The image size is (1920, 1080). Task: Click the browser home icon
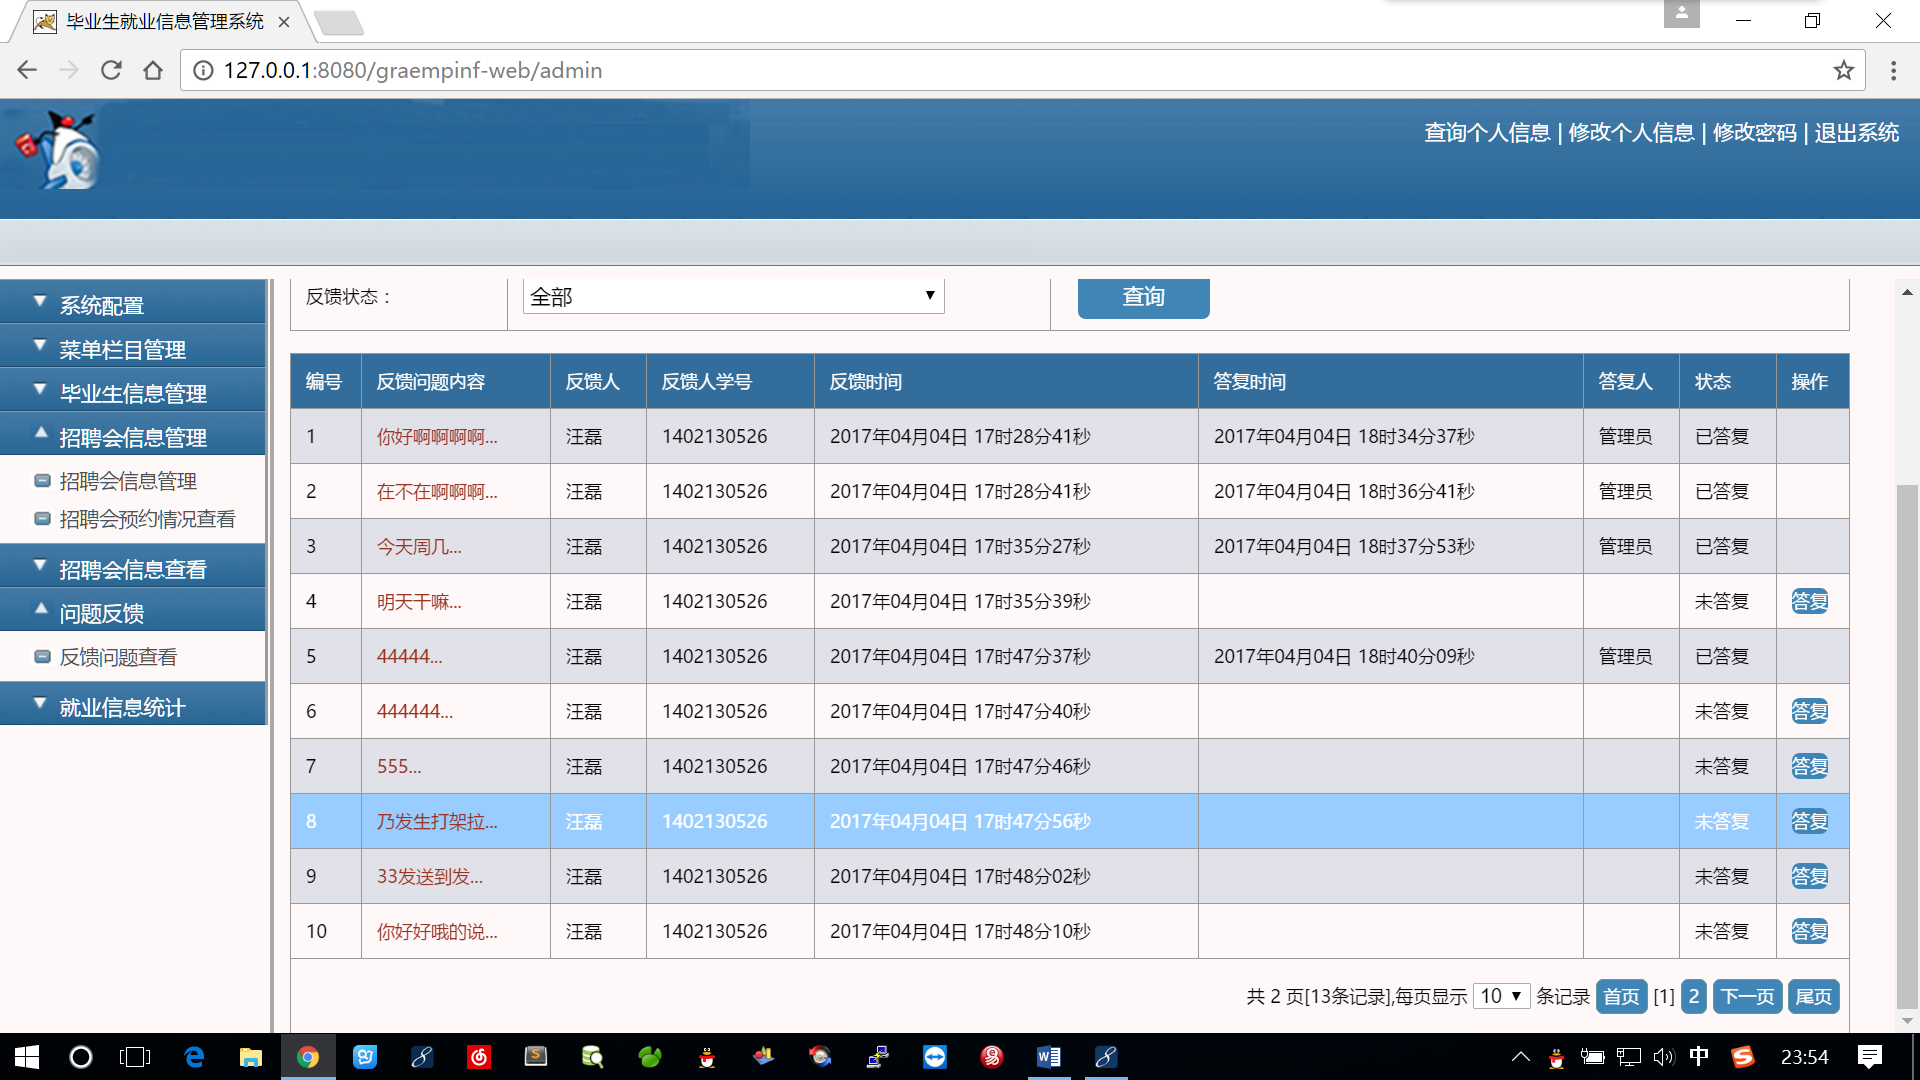pyautogui.click(x=153, y=70)
